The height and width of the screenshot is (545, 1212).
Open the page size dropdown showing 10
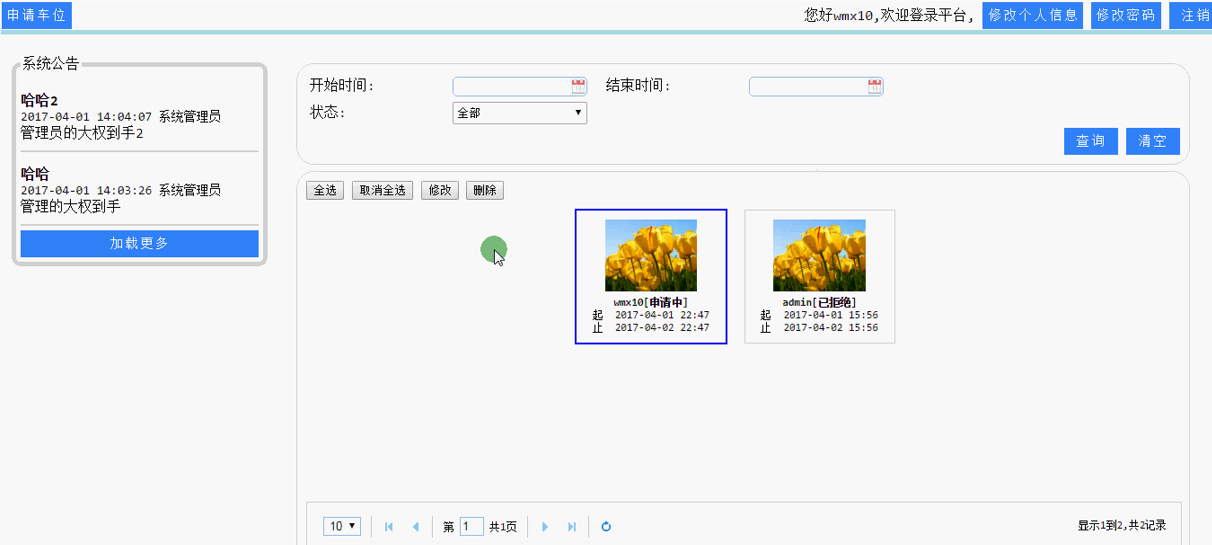pyautogui.click(x=342, y=526)
